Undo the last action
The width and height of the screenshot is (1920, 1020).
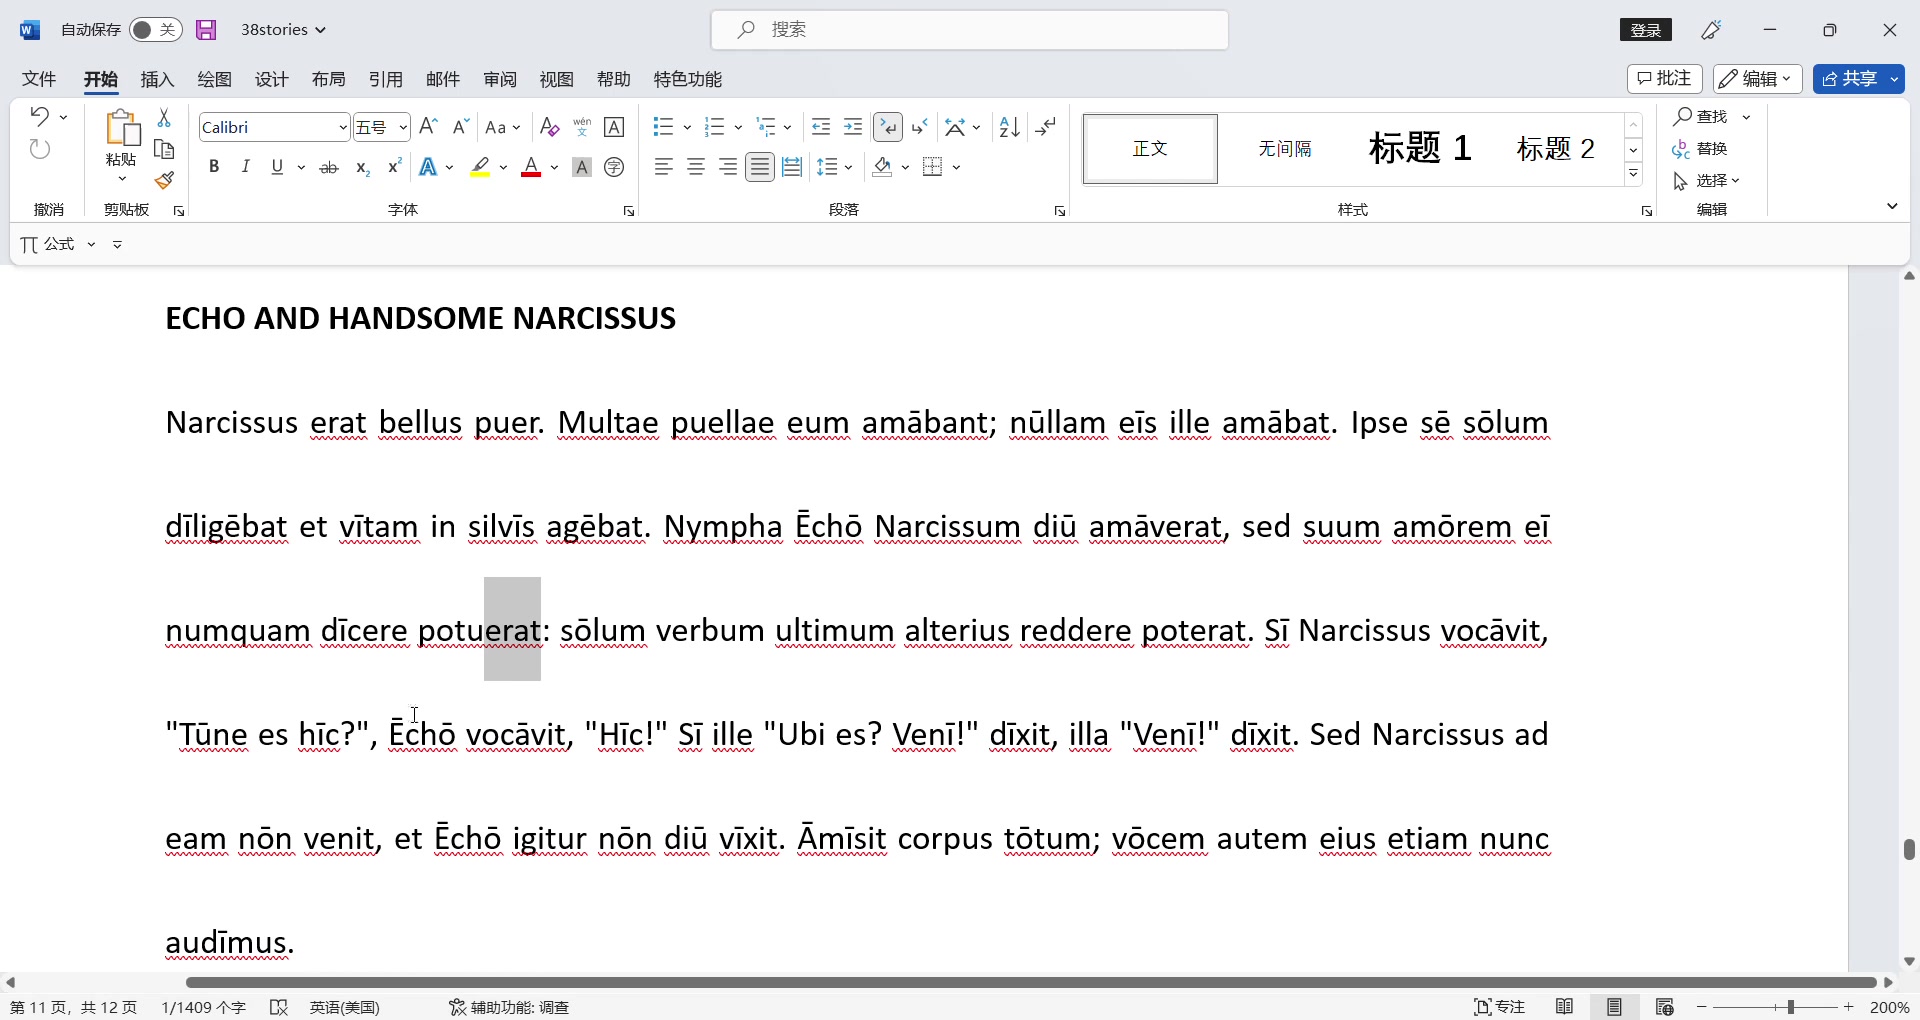[x=39, y=117]
